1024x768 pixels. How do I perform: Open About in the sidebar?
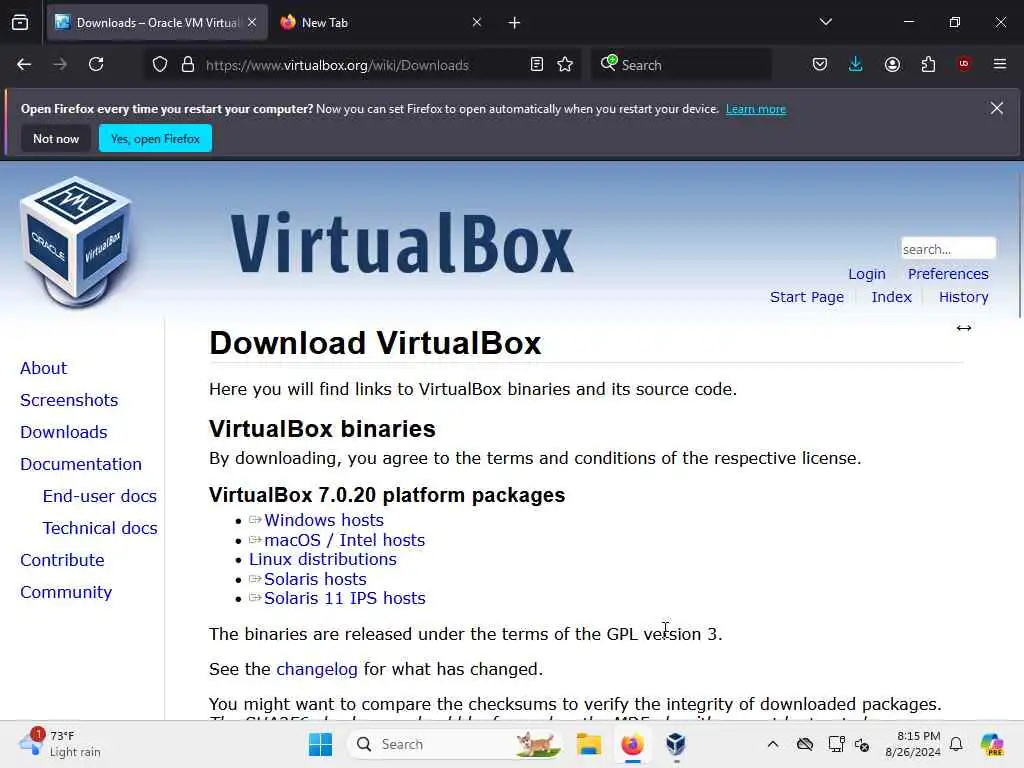pyautogui.click(x=44, y=368)
